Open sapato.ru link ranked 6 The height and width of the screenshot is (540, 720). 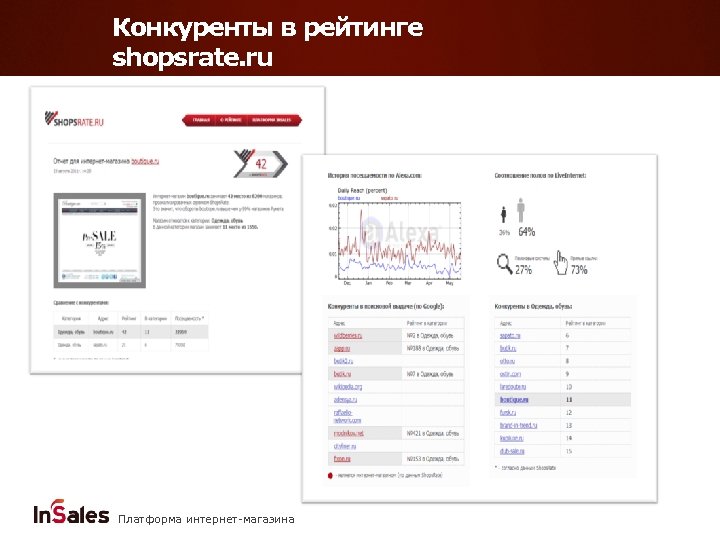[510, 336]
